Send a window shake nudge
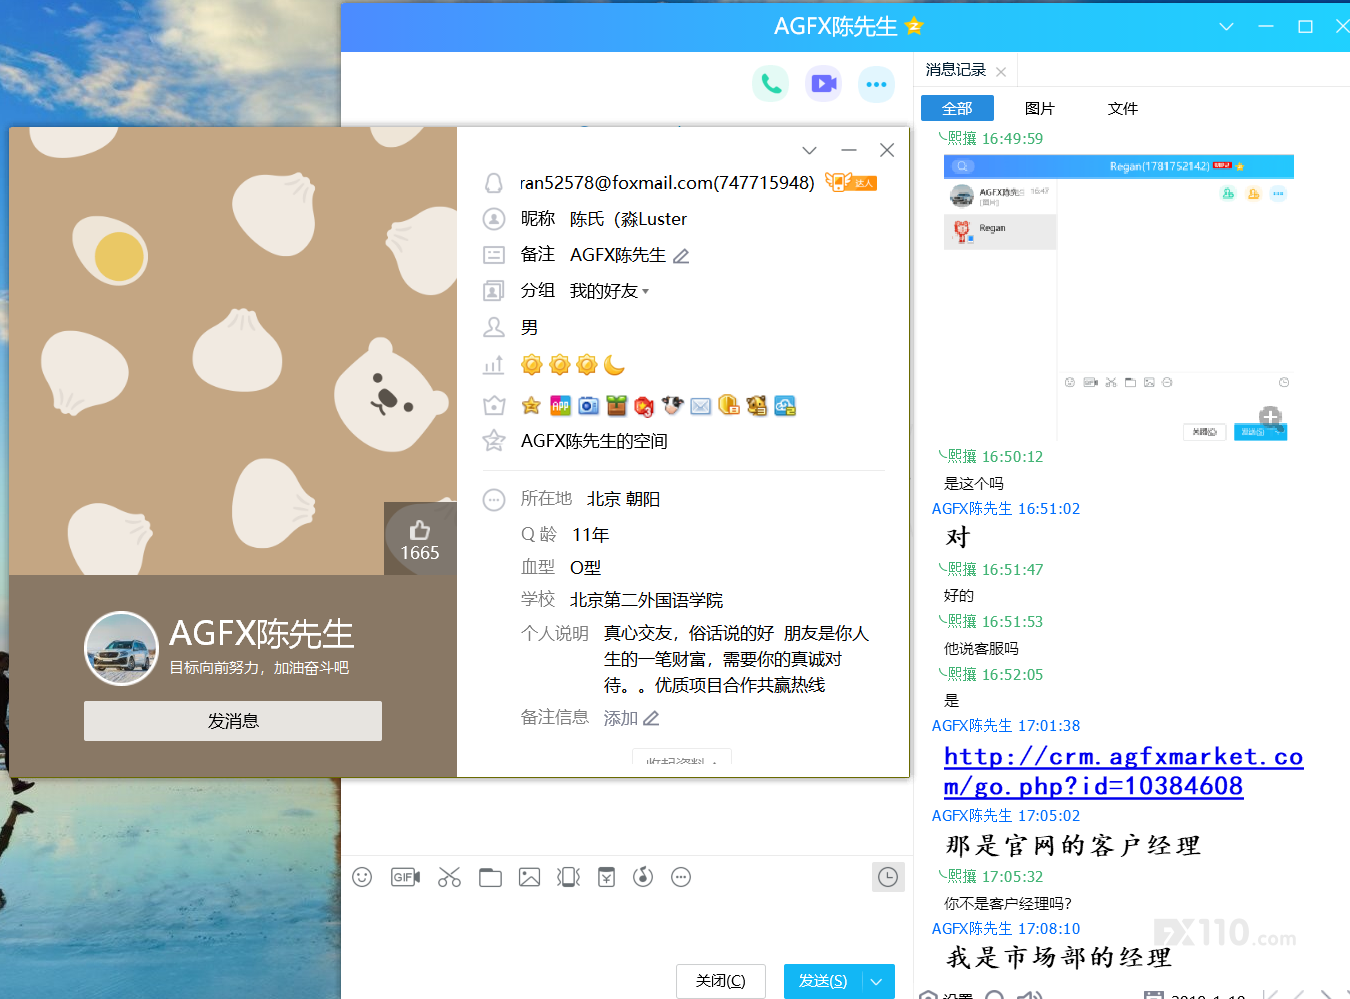 (x=569, y=877)
